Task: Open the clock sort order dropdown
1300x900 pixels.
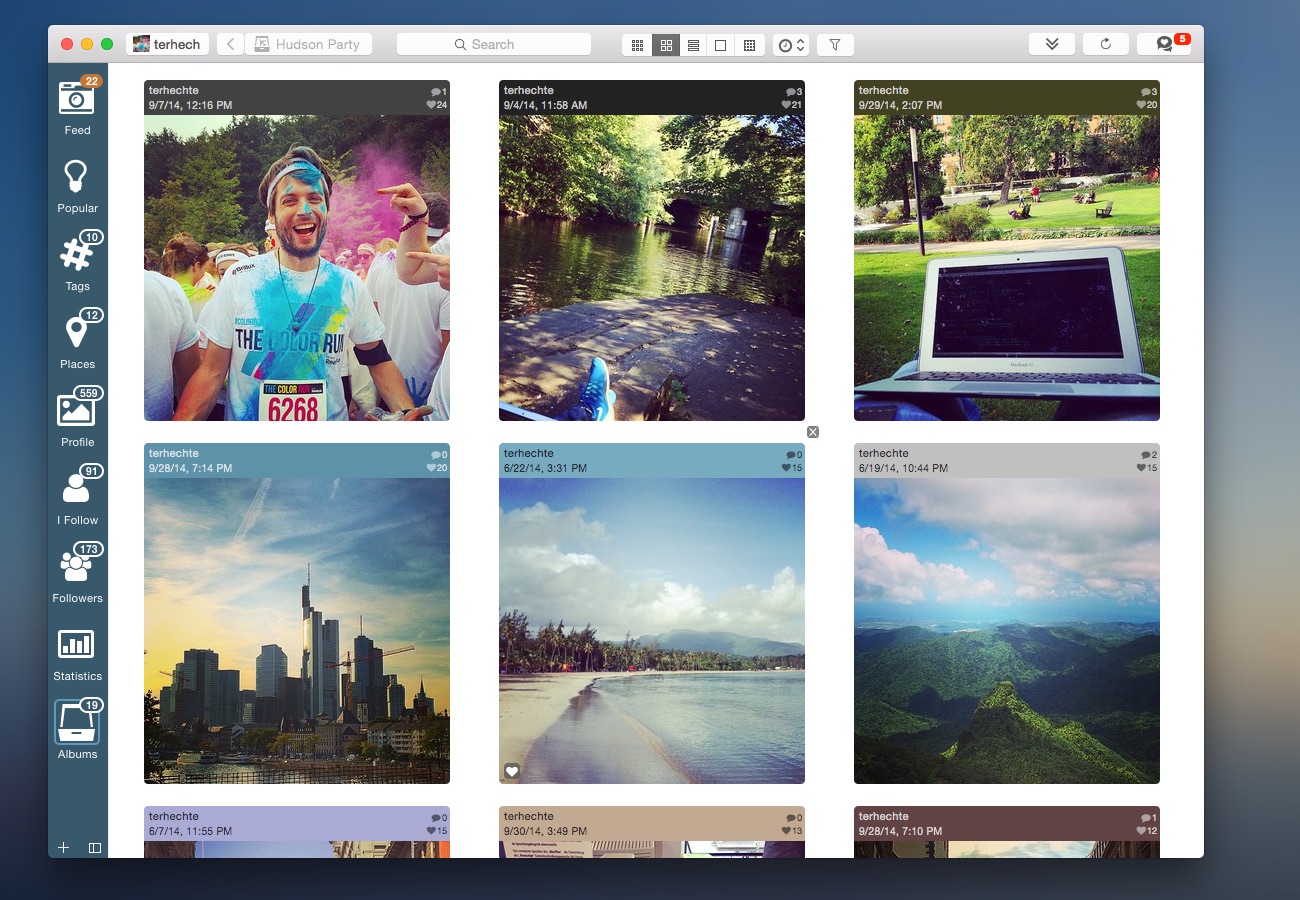Action: click(x=791, y=45)
